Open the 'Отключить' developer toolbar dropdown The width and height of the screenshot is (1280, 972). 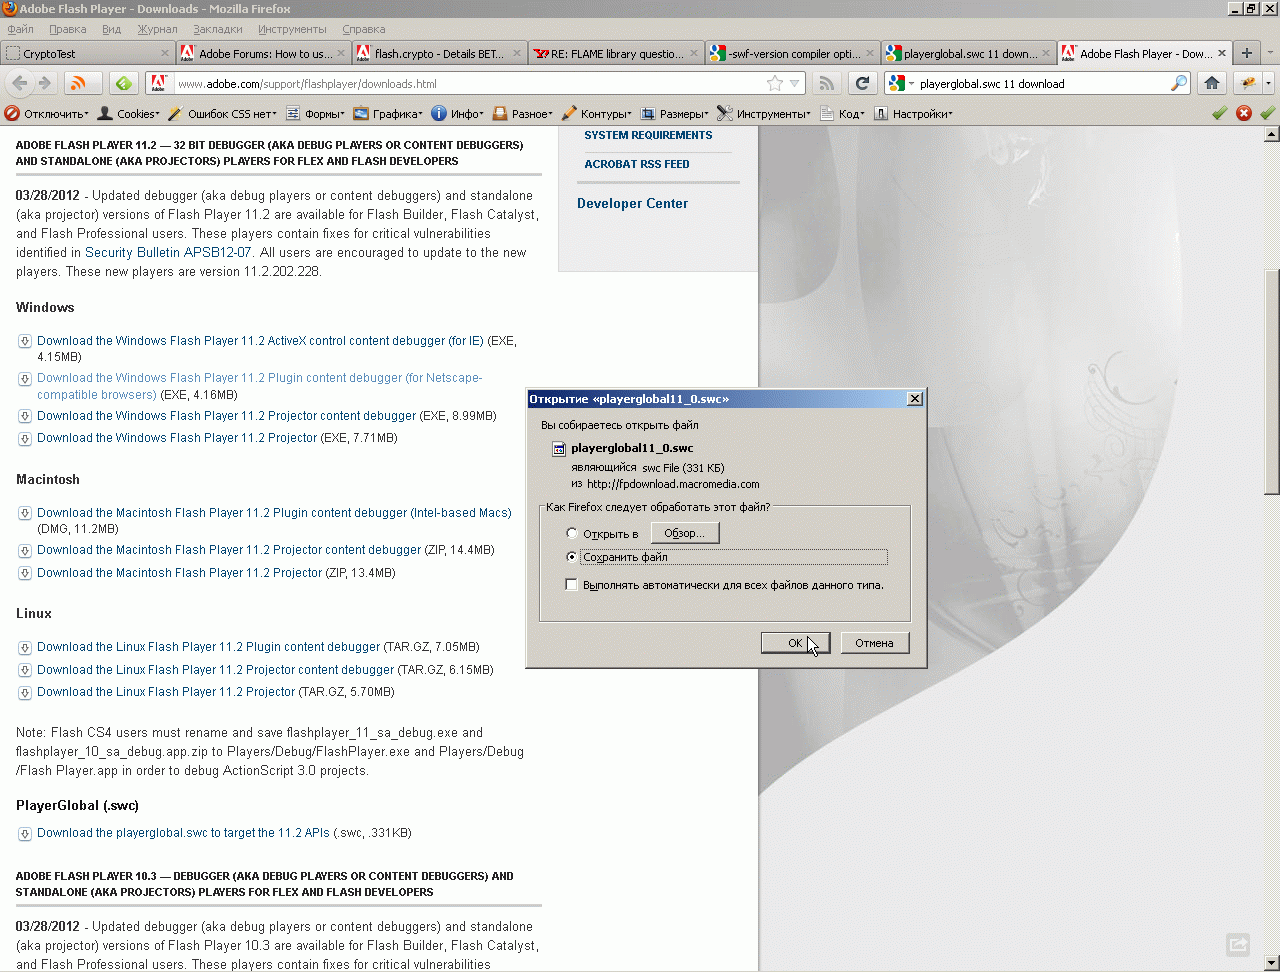pyautogui.click(x=47, y=114)
